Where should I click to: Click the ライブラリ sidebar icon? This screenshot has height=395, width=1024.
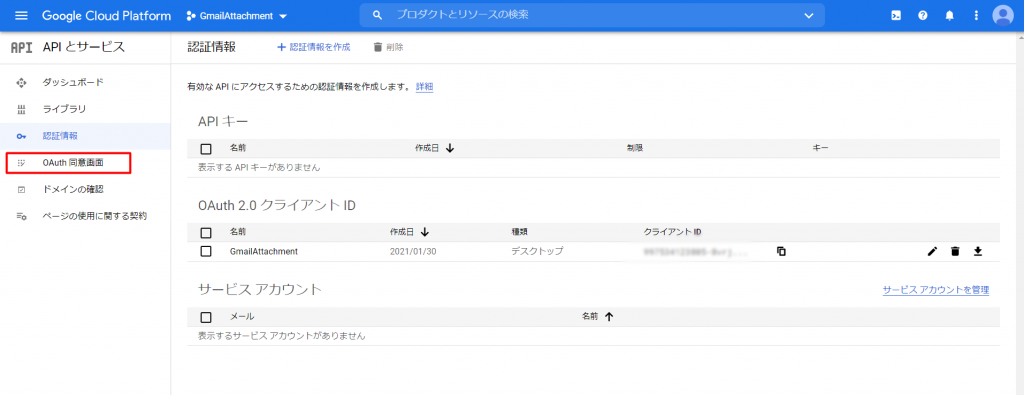tap(21, 109)
